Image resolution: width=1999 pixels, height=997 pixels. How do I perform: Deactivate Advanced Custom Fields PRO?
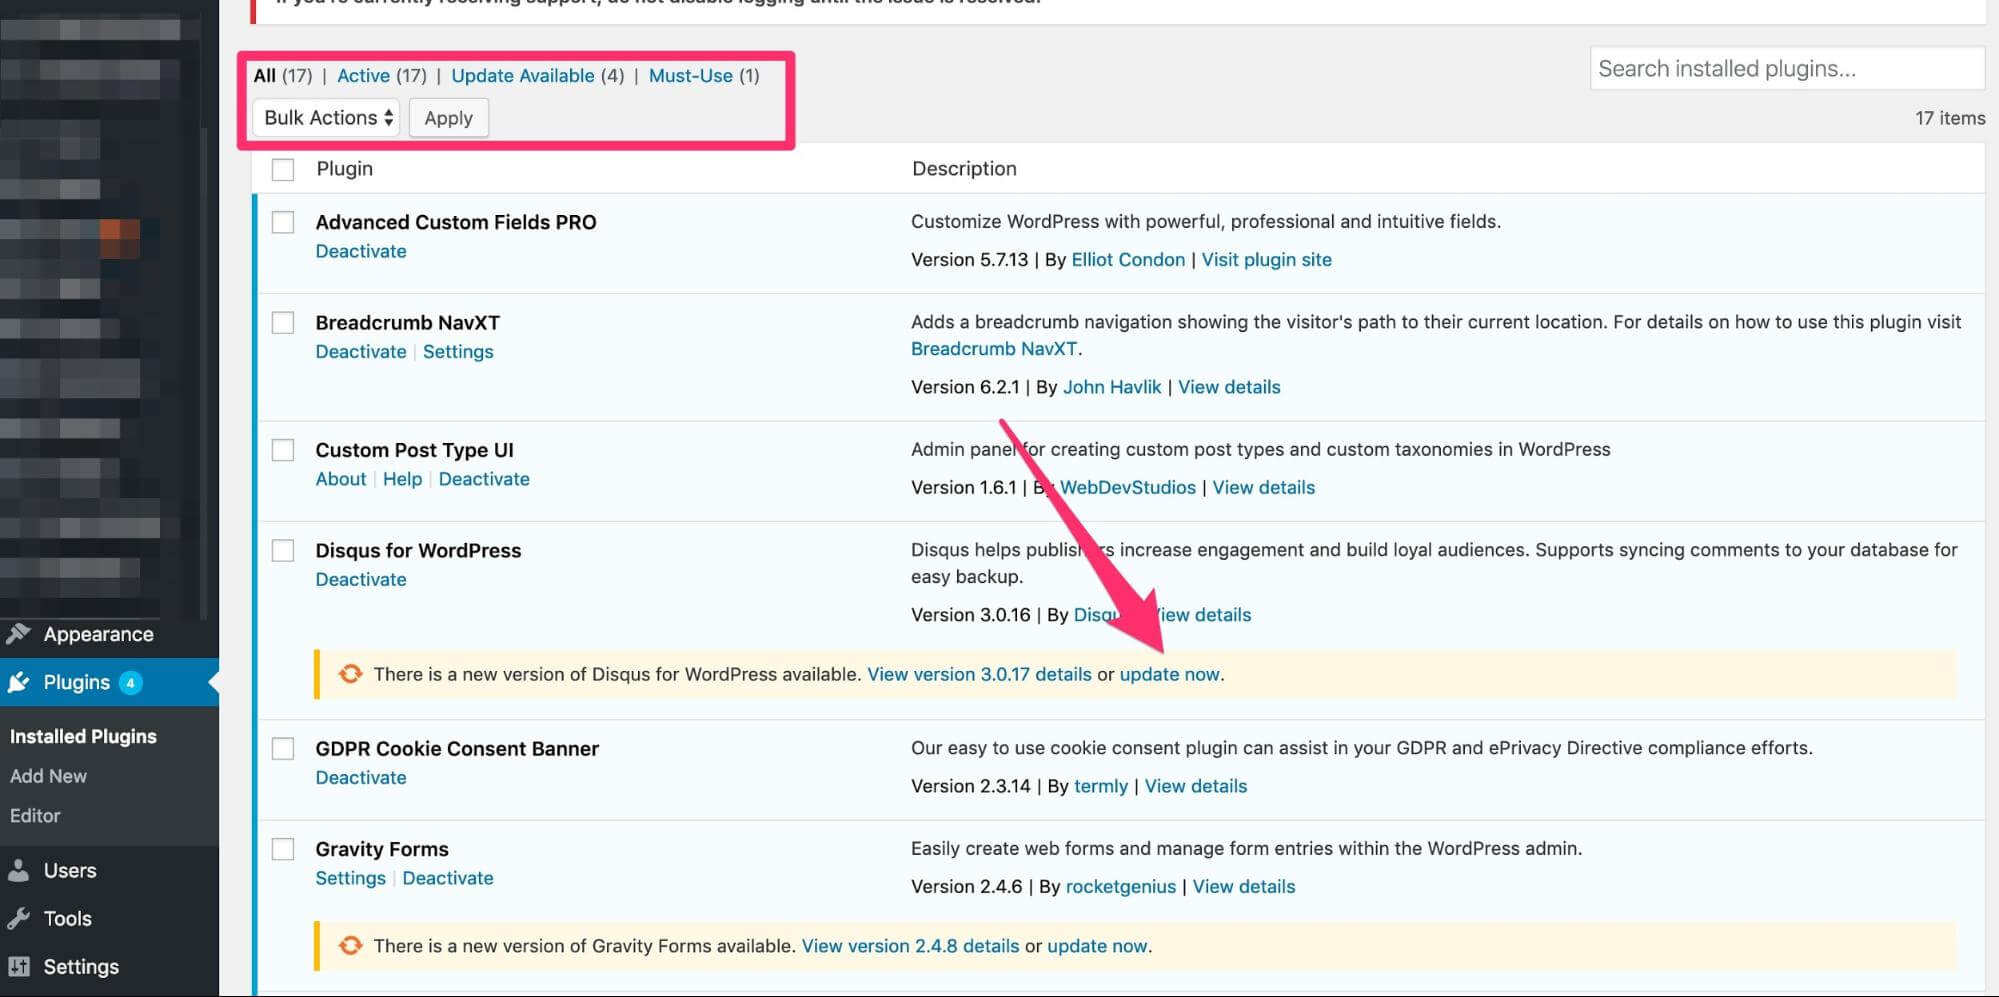coord(361,252)
